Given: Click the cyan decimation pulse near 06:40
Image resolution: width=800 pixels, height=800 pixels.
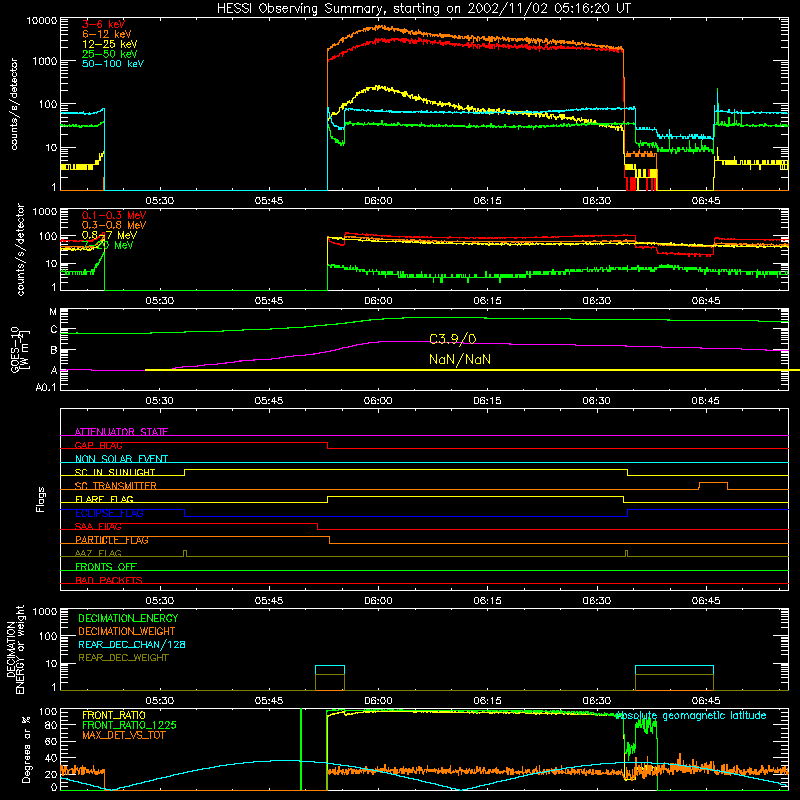Looking at the screenshot, I should point(674,666).
